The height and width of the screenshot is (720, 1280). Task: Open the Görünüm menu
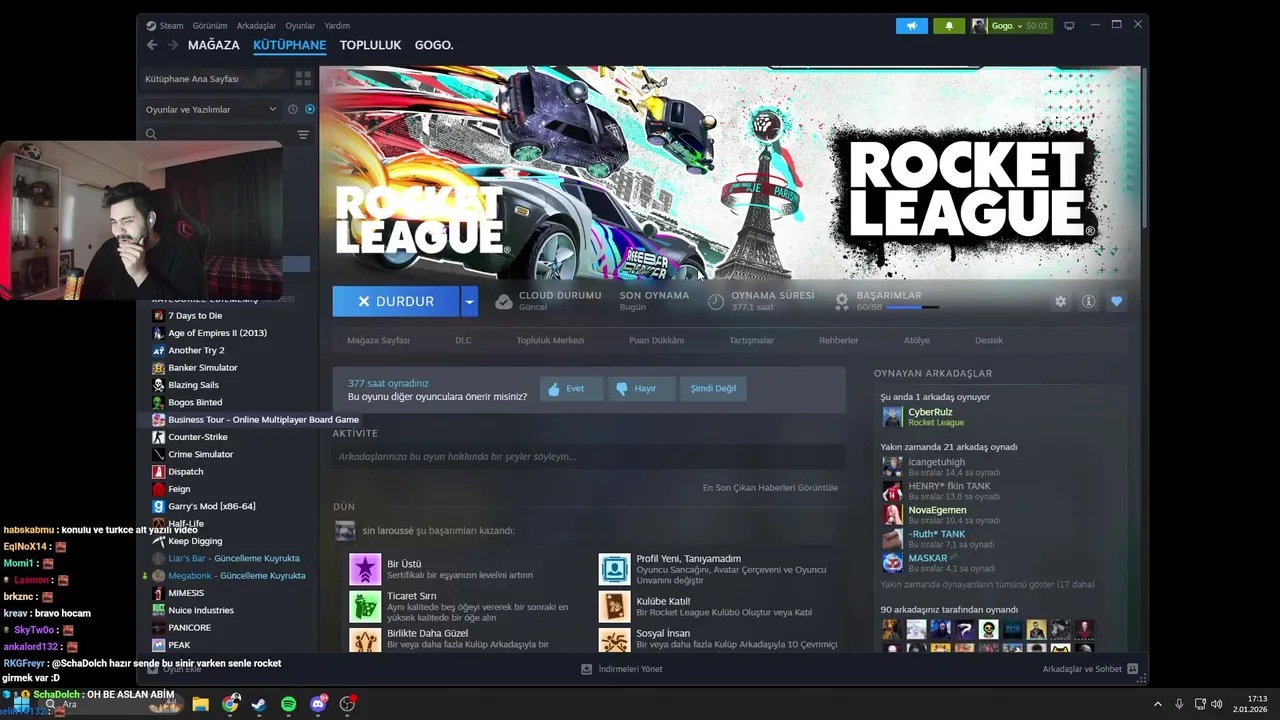click(x=209, y=25)
